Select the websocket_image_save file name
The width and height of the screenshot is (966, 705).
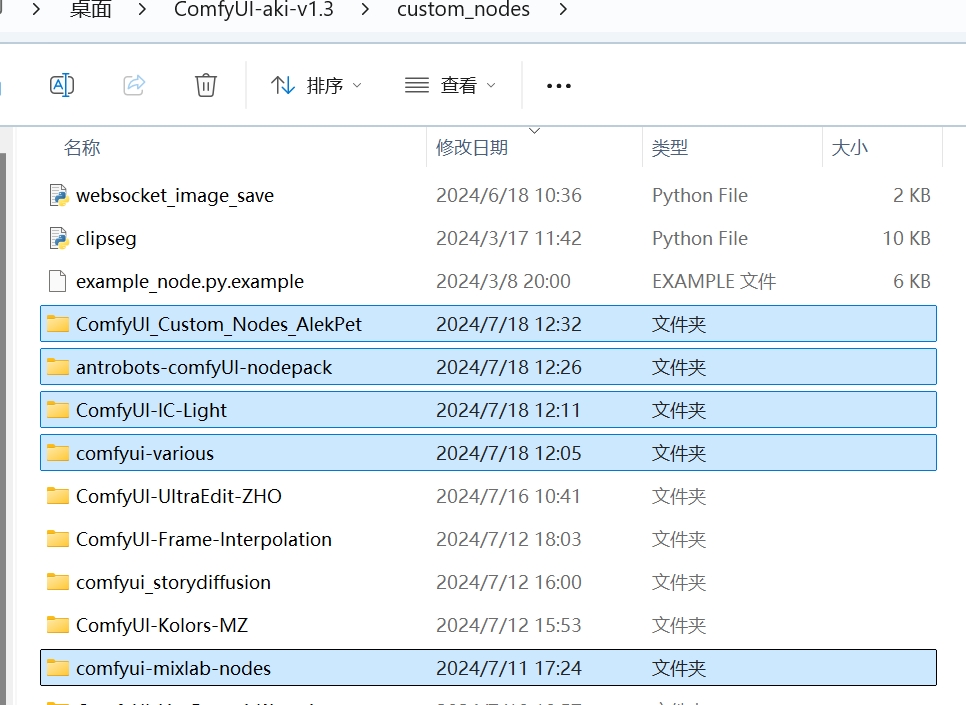tap(175, 195)
